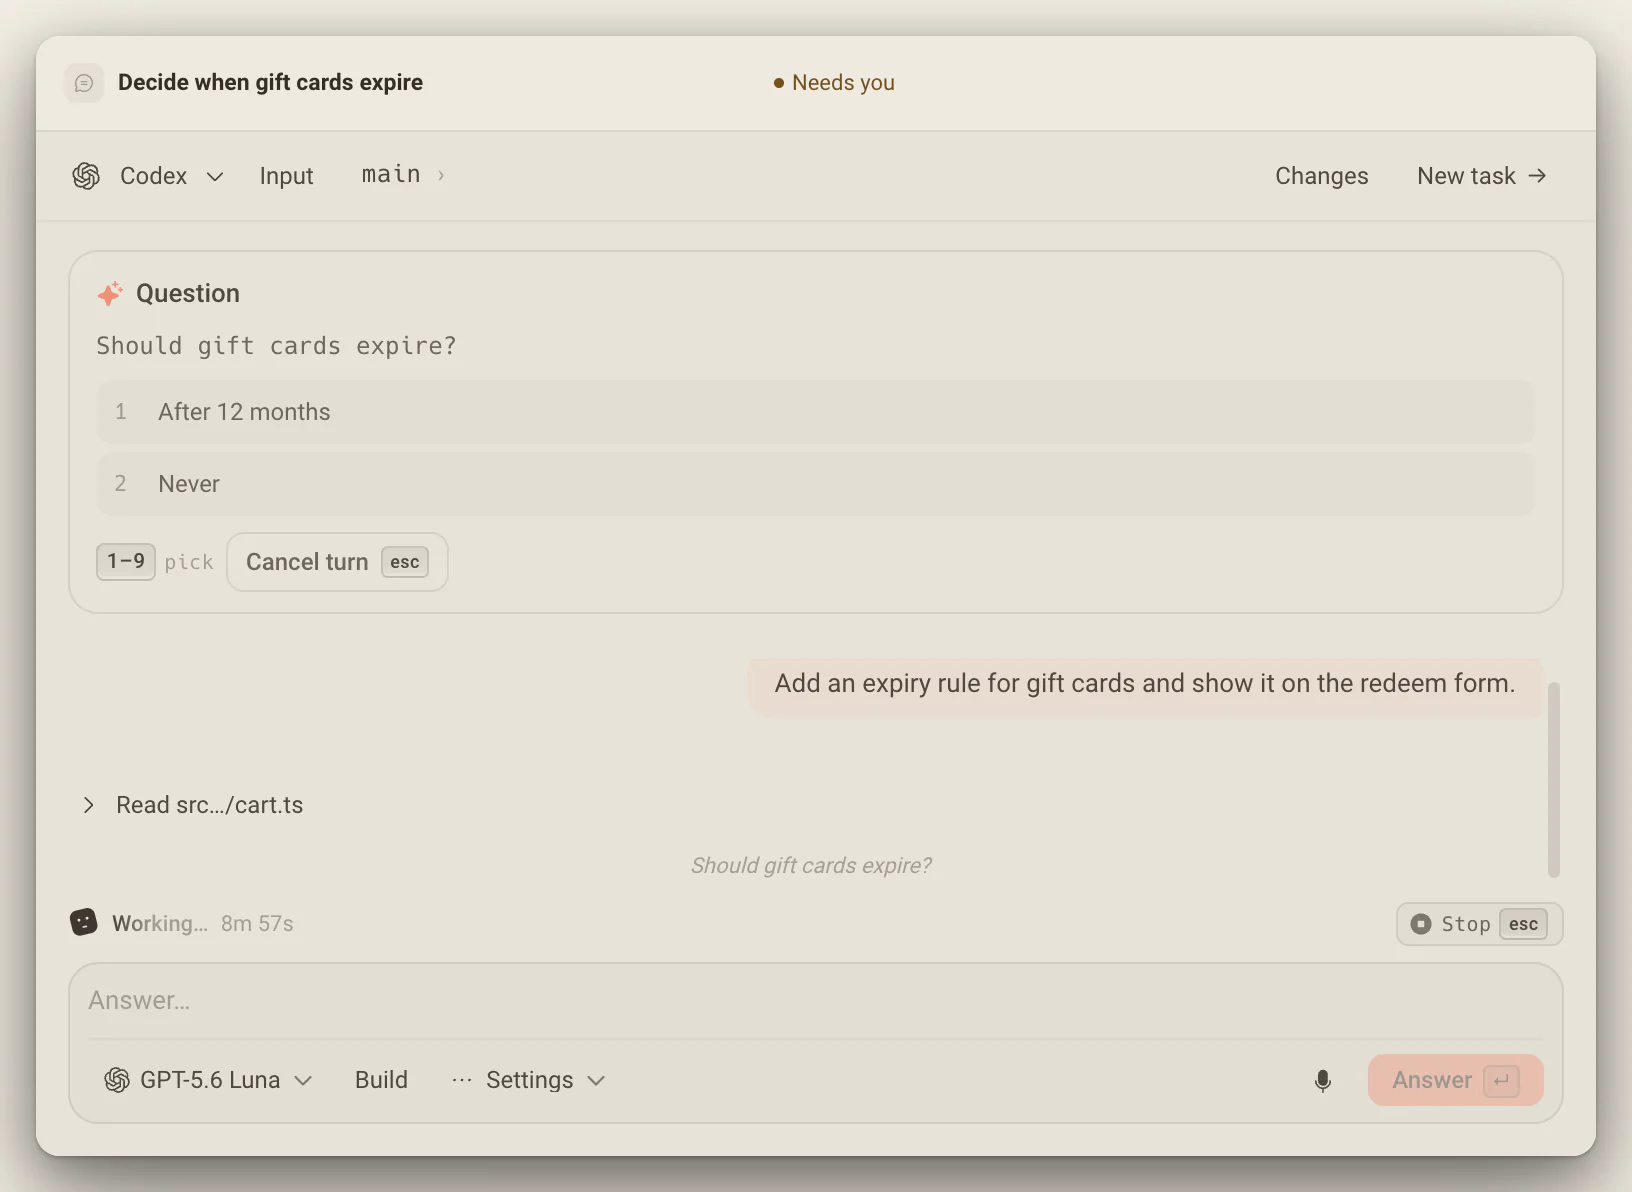Click the Working agent avatar icon

click(84, 922)
